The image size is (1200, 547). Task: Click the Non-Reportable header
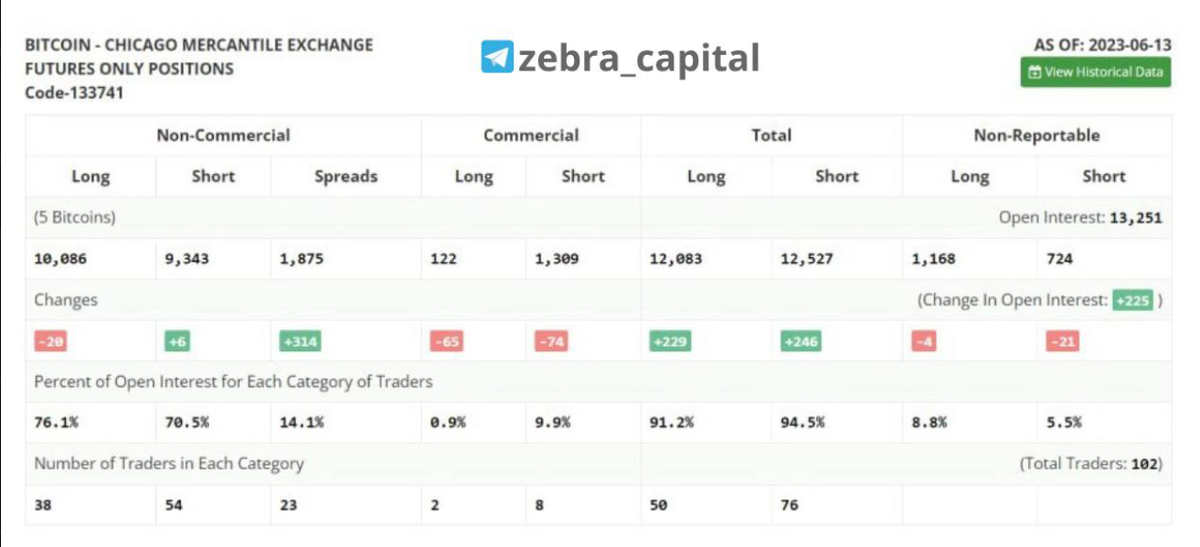tap(1036, 135)
